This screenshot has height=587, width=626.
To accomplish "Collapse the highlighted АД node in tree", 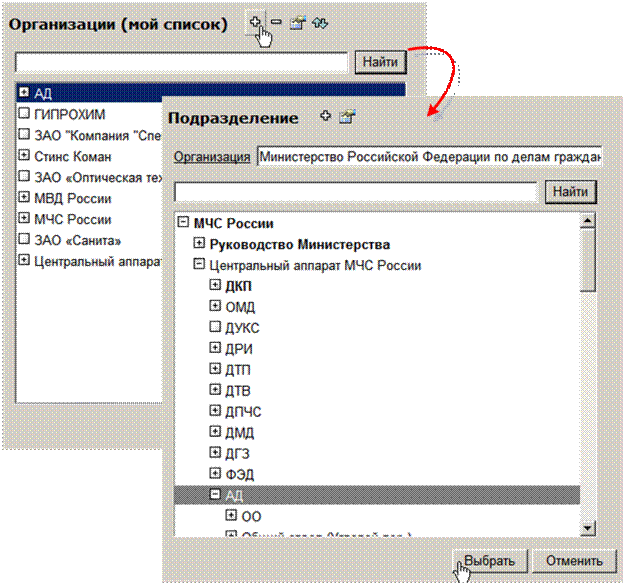I will point(215,494).
